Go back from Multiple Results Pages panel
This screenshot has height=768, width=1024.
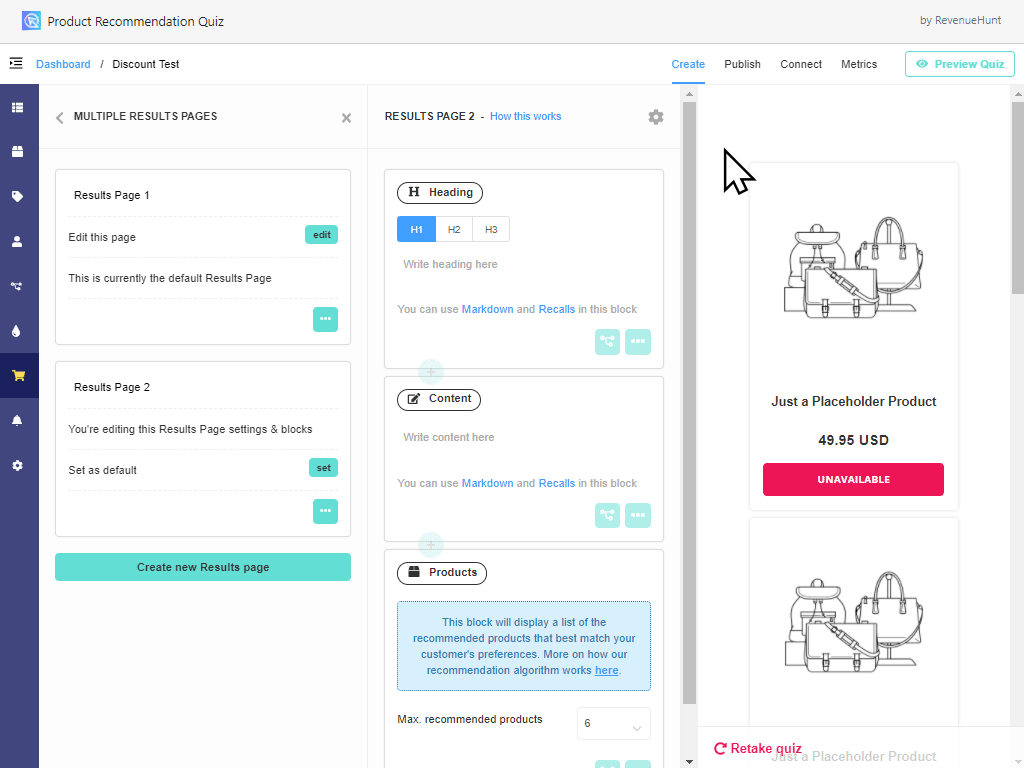(59, 118)
